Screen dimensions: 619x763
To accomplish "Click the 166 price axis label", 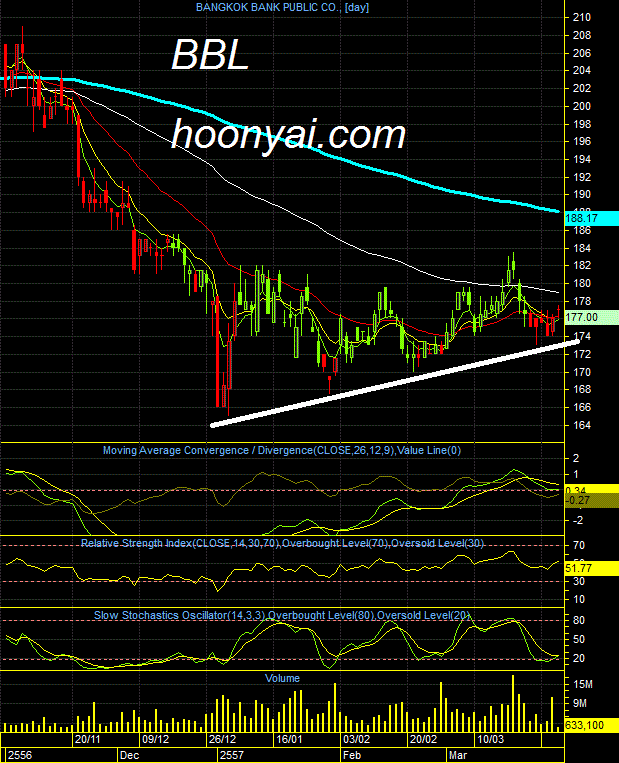I will click(x=582, y=408).
